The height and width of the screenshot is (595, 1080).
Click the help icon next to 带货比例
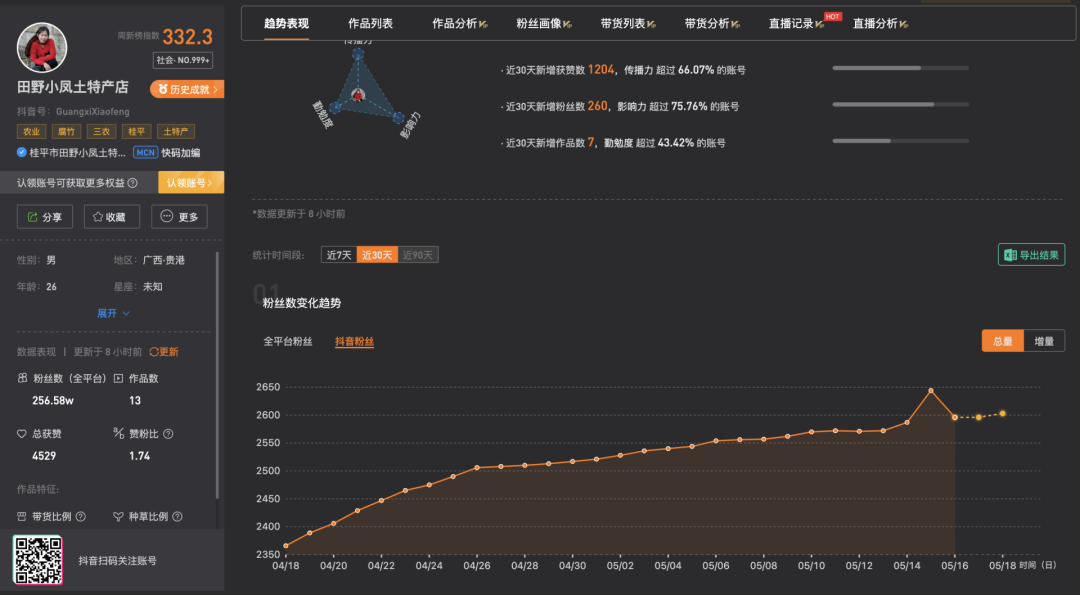click(x=80, y=517)
